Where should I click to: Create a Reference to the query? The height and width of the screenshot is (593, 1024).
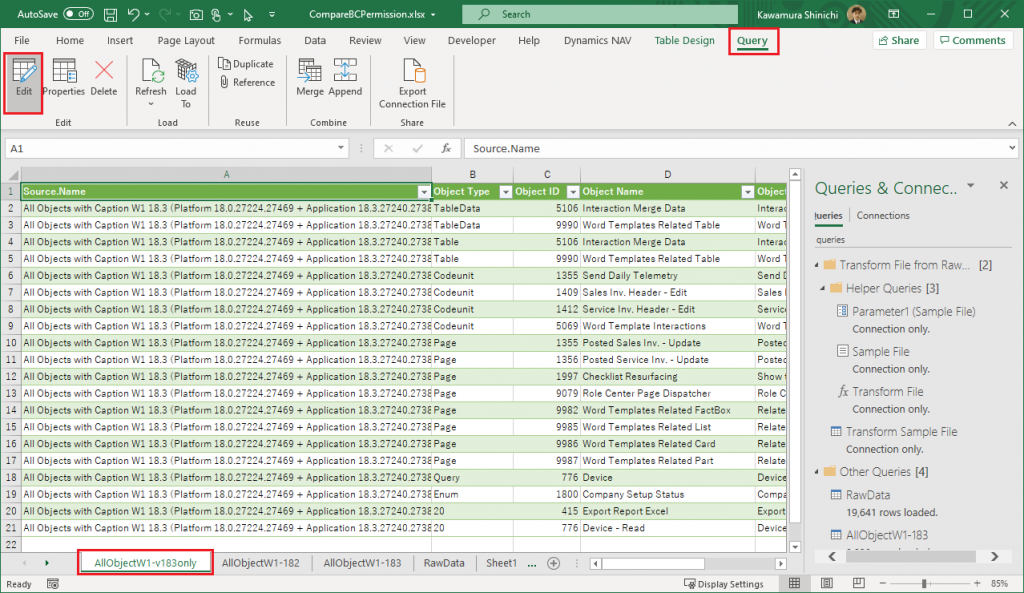[247, 82]
